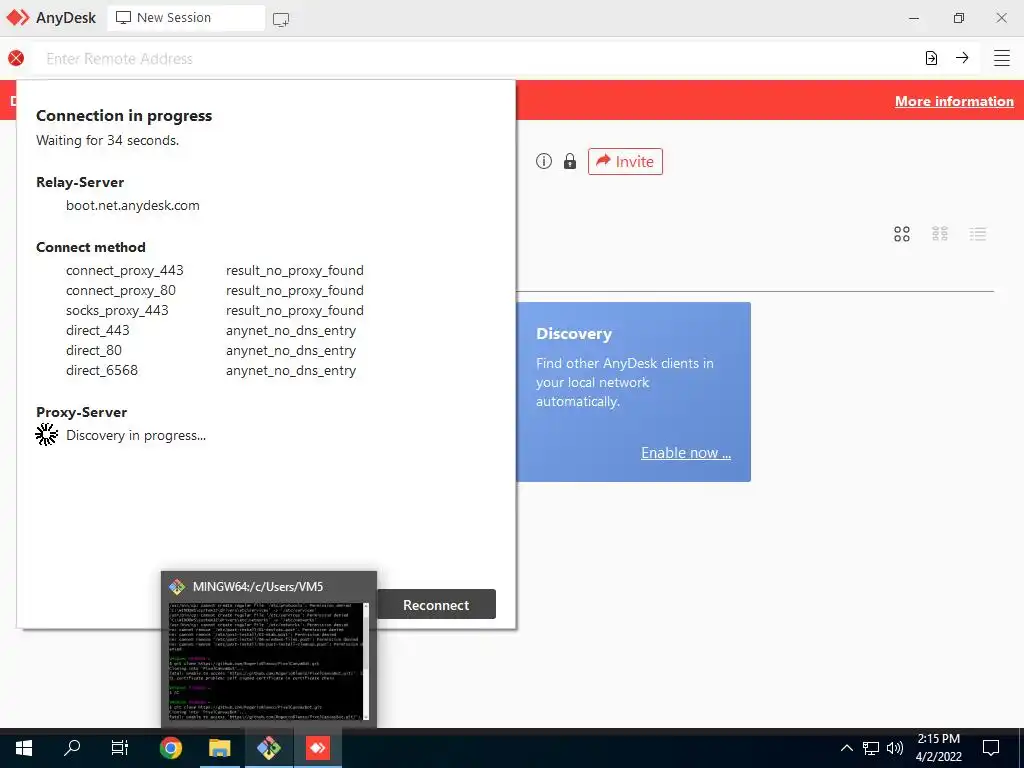The image size is (1024, 768).
Task: Click the connect_proxy_80 entry
Action: click(121, 291)
